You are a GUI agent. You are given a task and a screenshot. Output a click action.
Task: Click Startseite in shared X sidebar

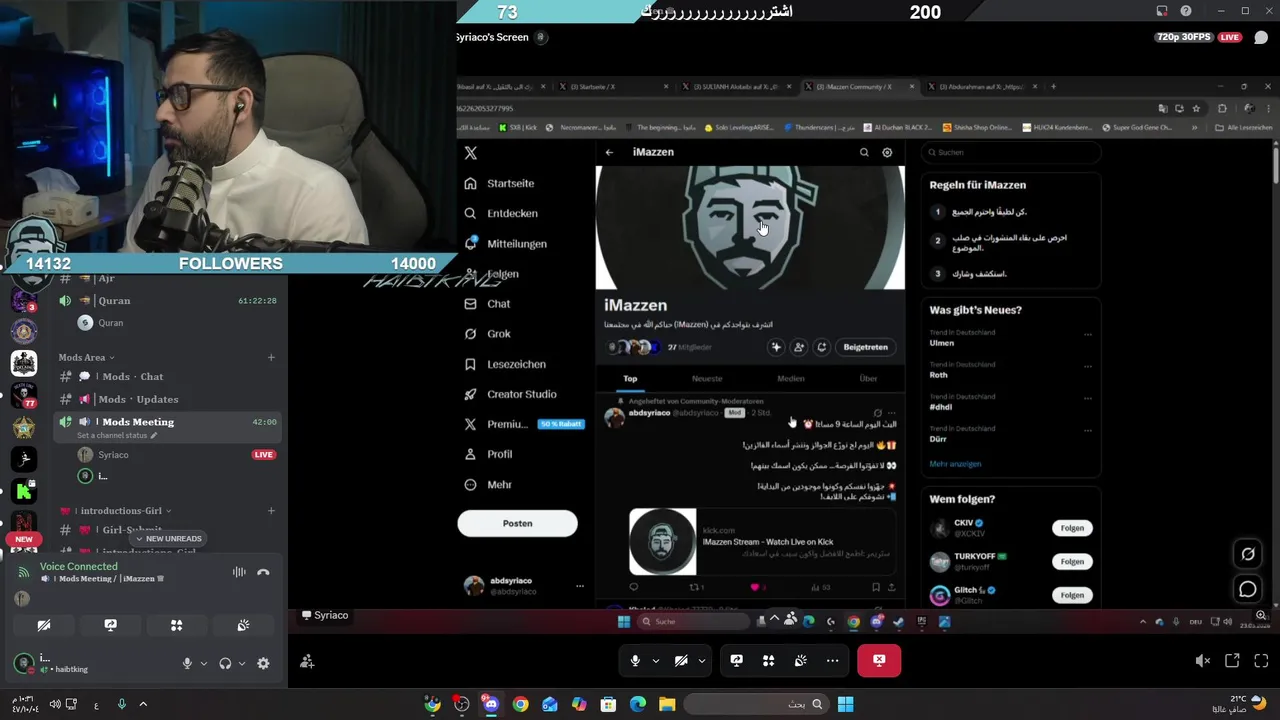point(499,184)
